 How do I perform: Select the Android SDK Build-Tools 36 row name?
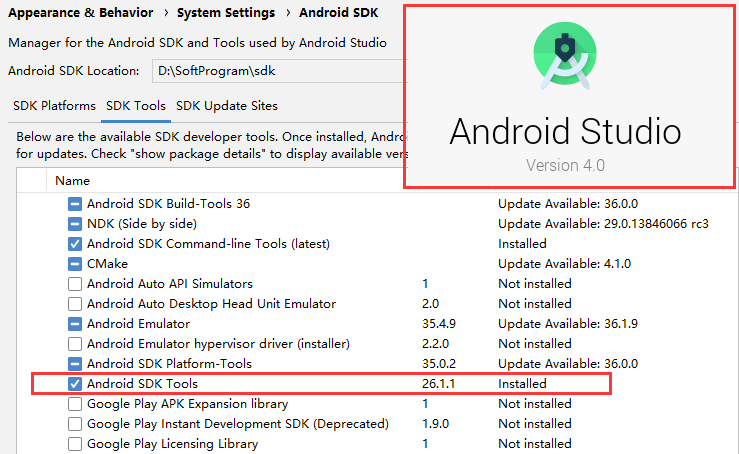click(x=168, y=204)
